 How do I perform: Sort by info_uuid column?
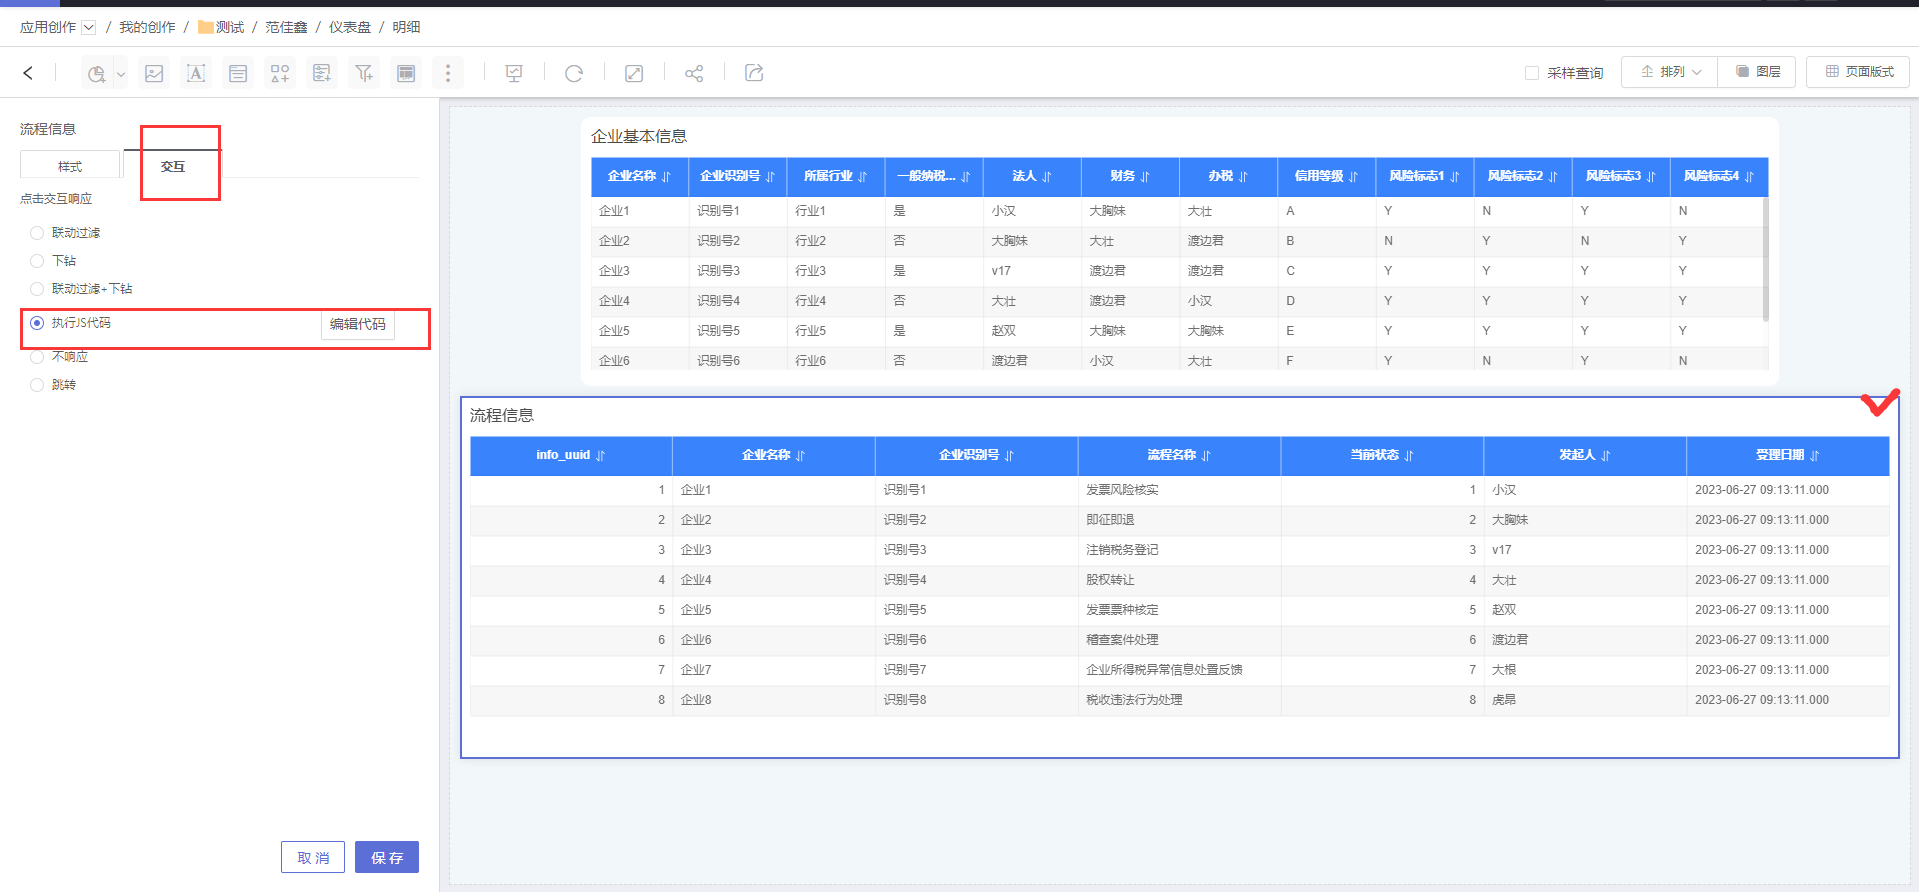coord(600,456)
